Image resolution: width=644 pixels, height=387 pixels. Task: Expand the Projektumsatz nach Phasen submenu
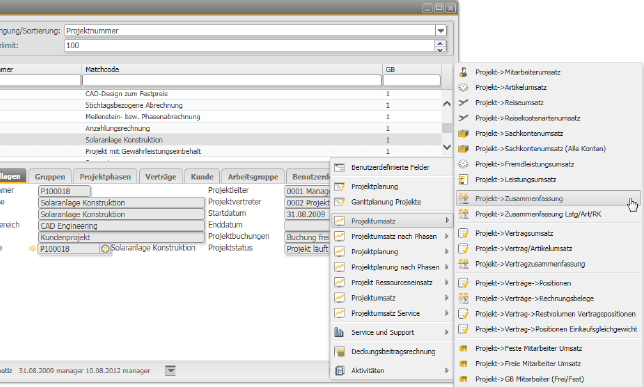447,237
